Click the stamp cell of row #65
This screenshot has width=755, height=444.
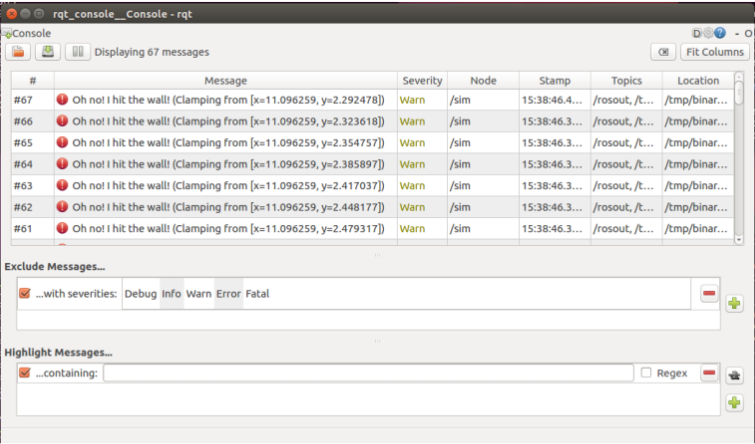point(555,143)
